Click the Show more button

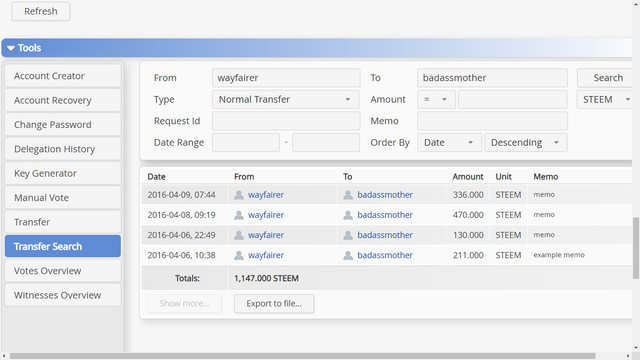(x=184, y=304)
